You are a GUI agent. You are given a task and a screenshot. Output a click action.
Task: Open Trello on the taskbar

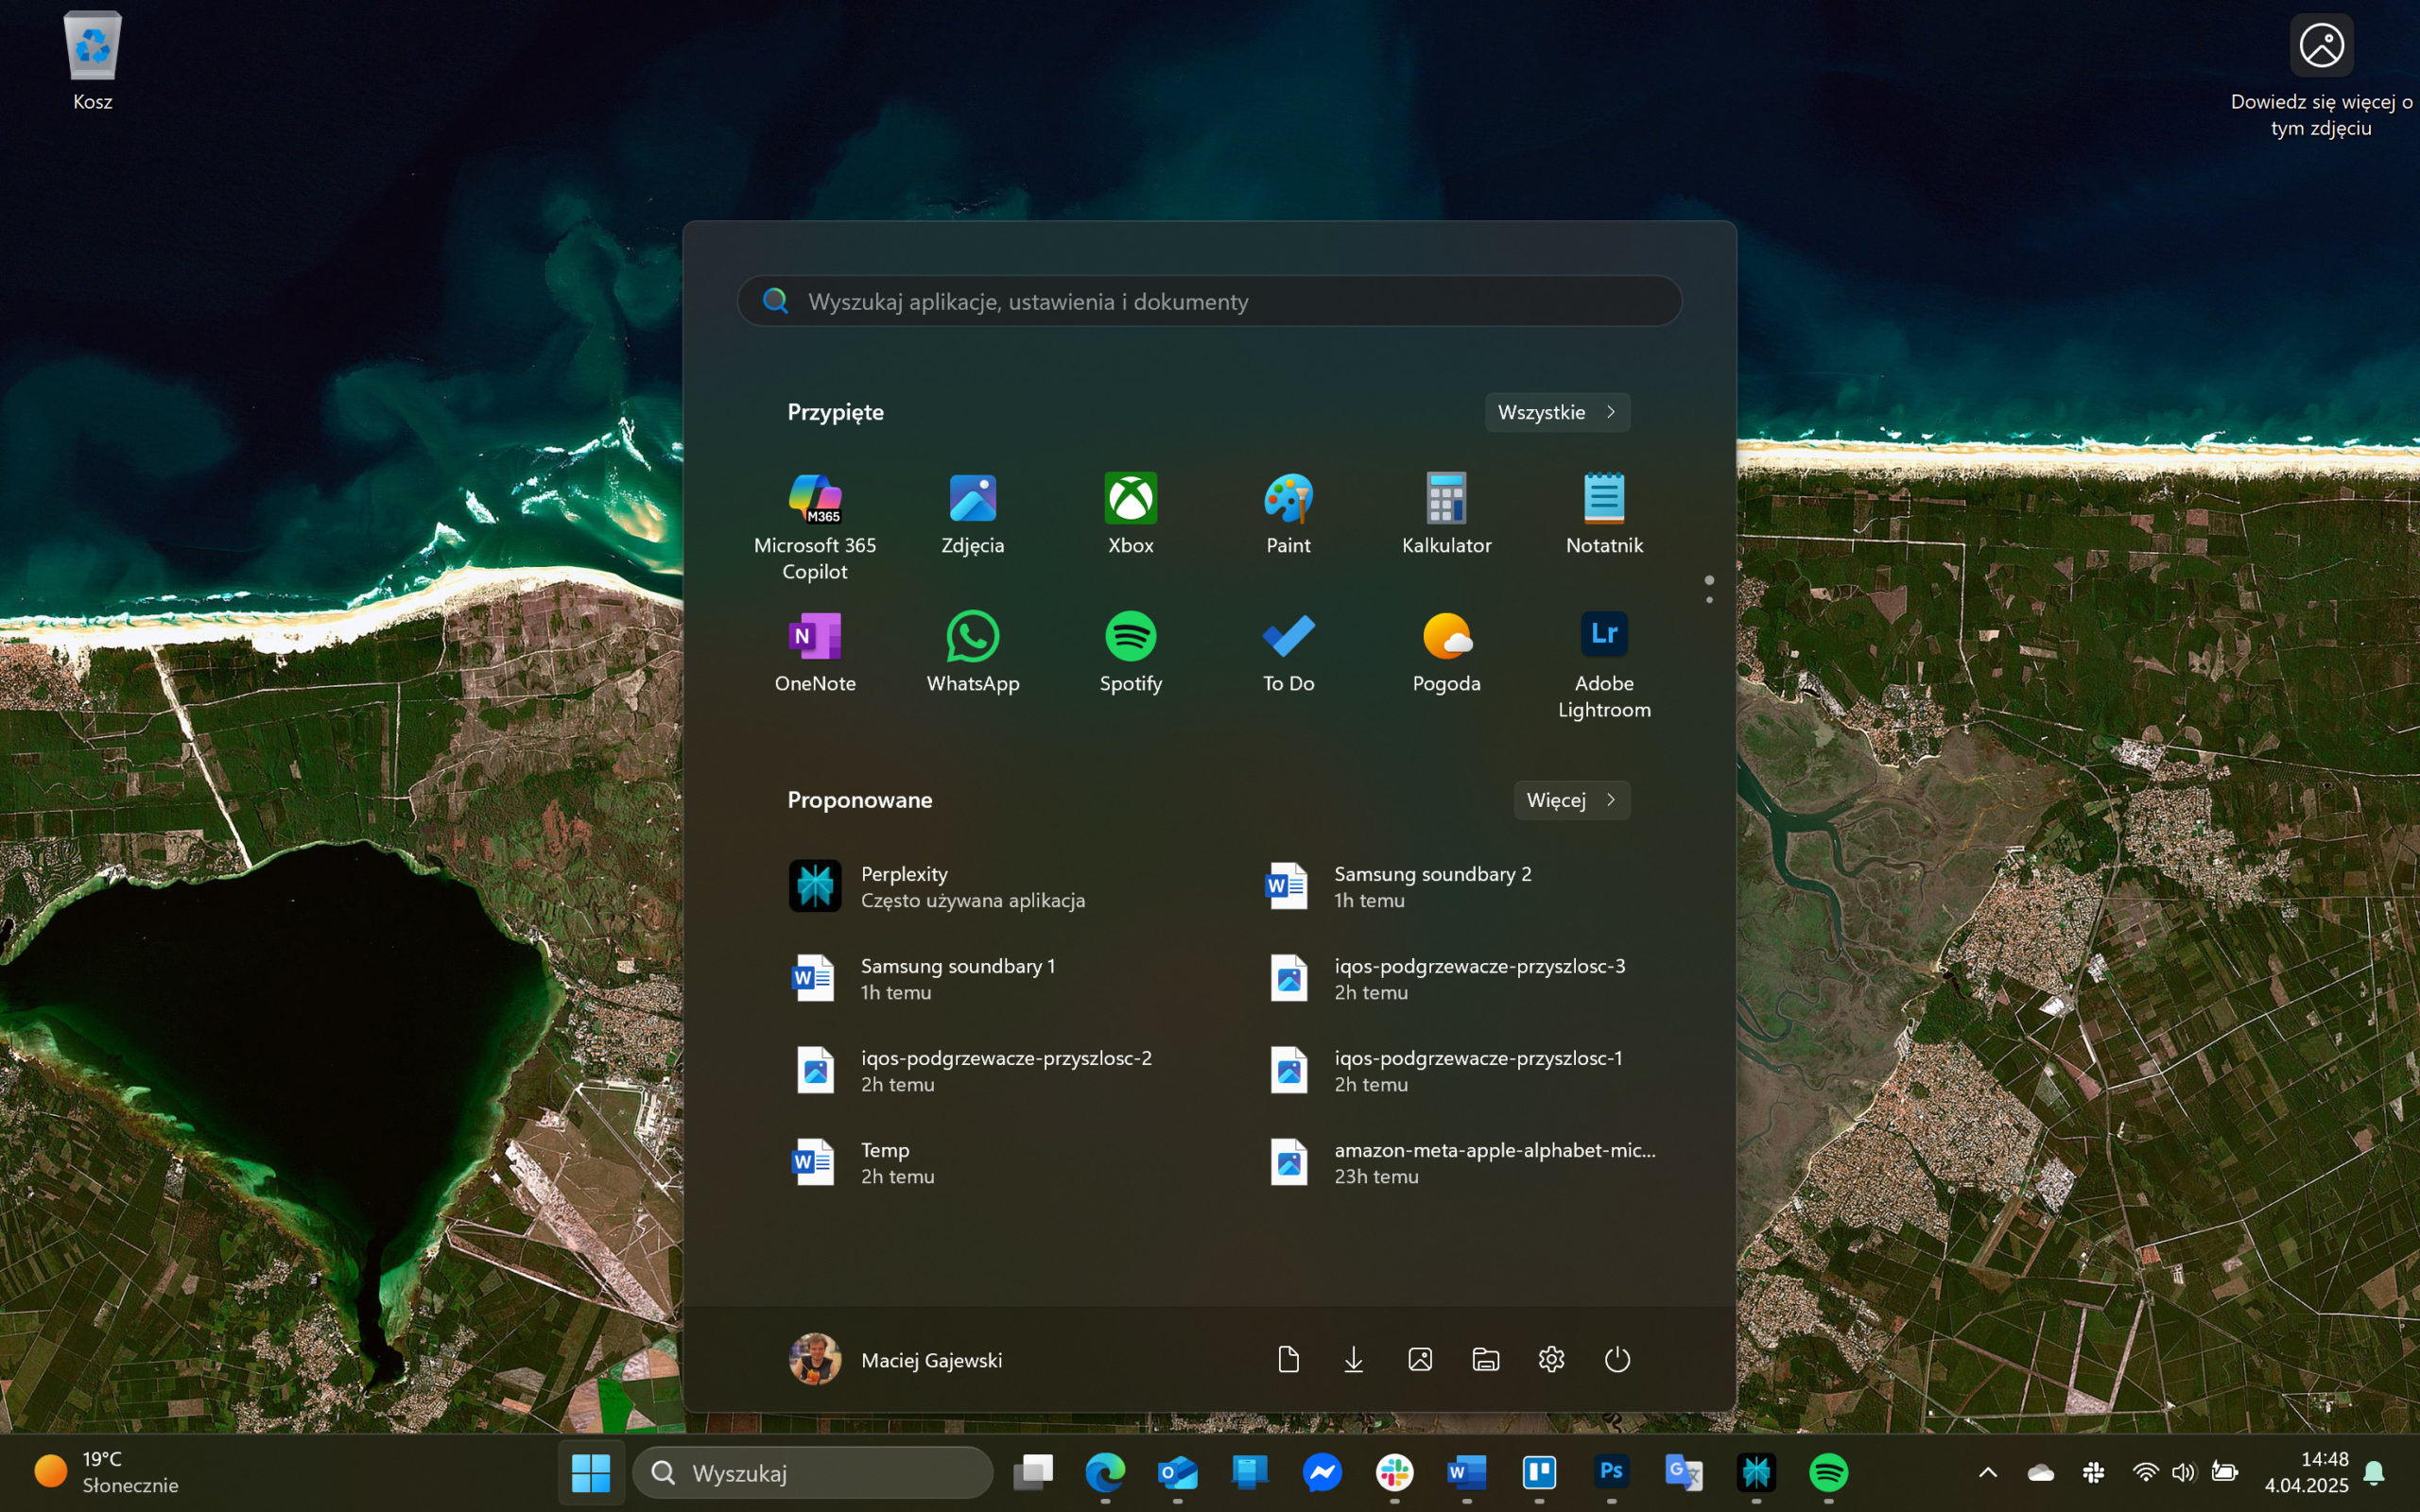(1539, 1472)
